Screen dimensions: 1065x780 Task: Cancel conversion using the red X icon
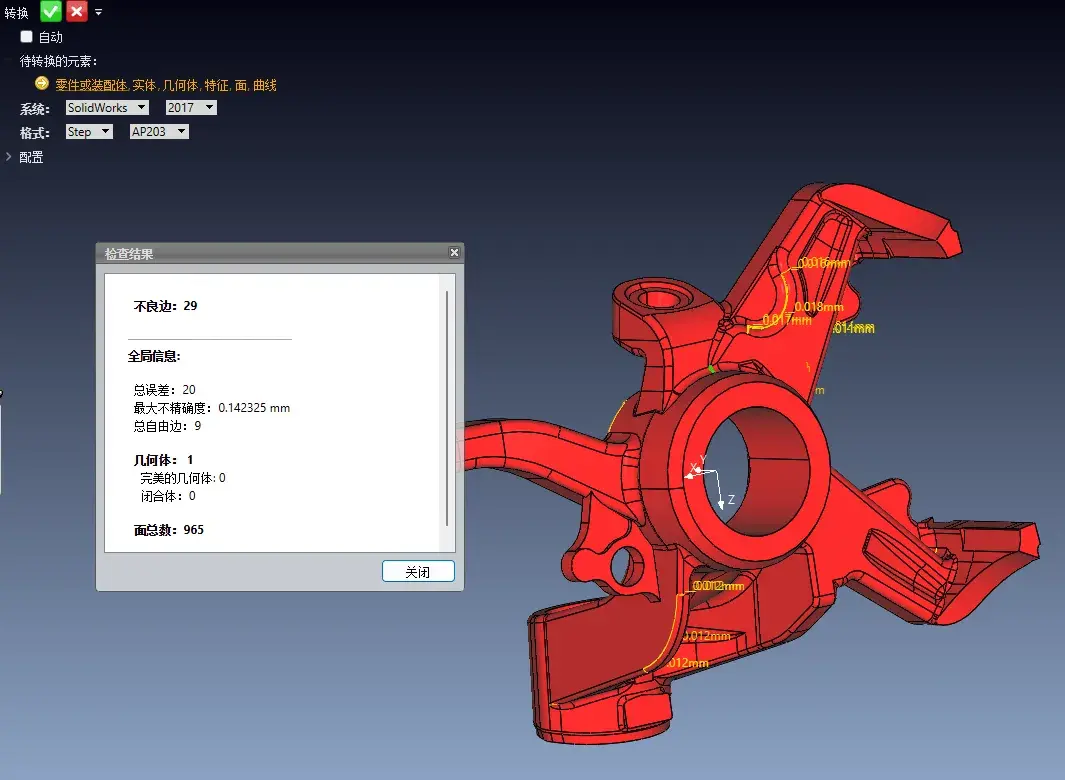76,11
